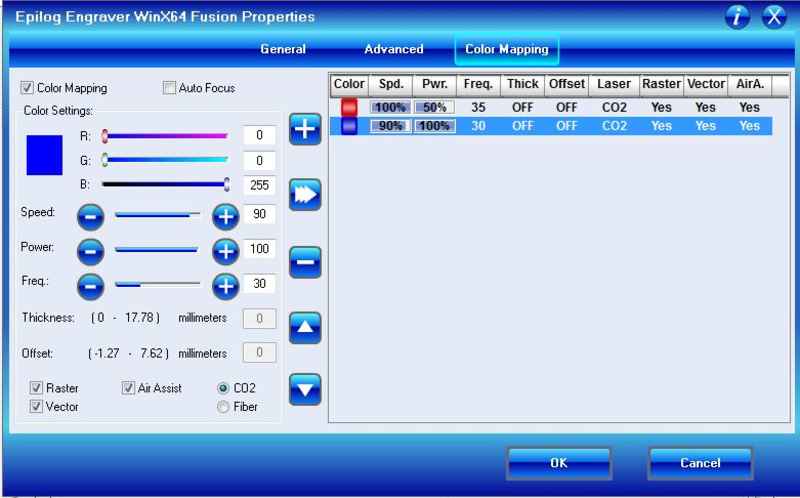Uncheck the Raster checkbox
This screenshot has width=800, height=498.
tap(36, 388)
